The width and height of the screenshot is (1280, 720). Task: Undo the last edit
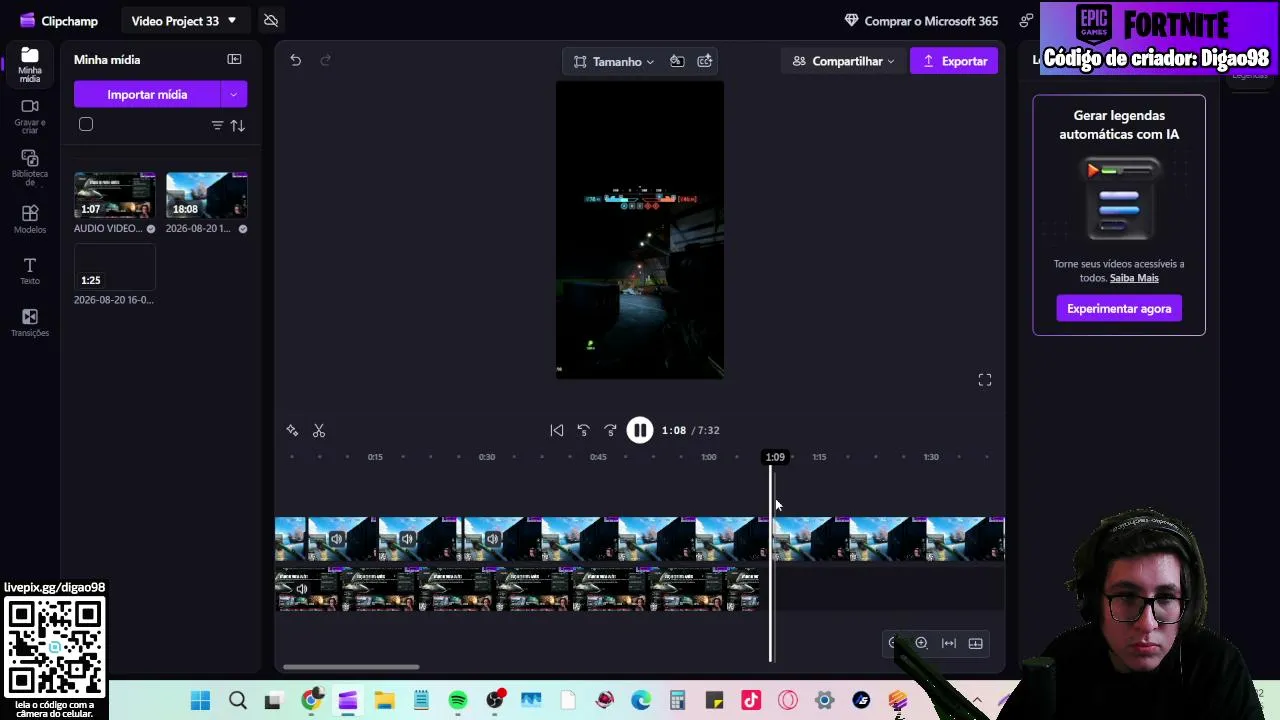[295, 60]
